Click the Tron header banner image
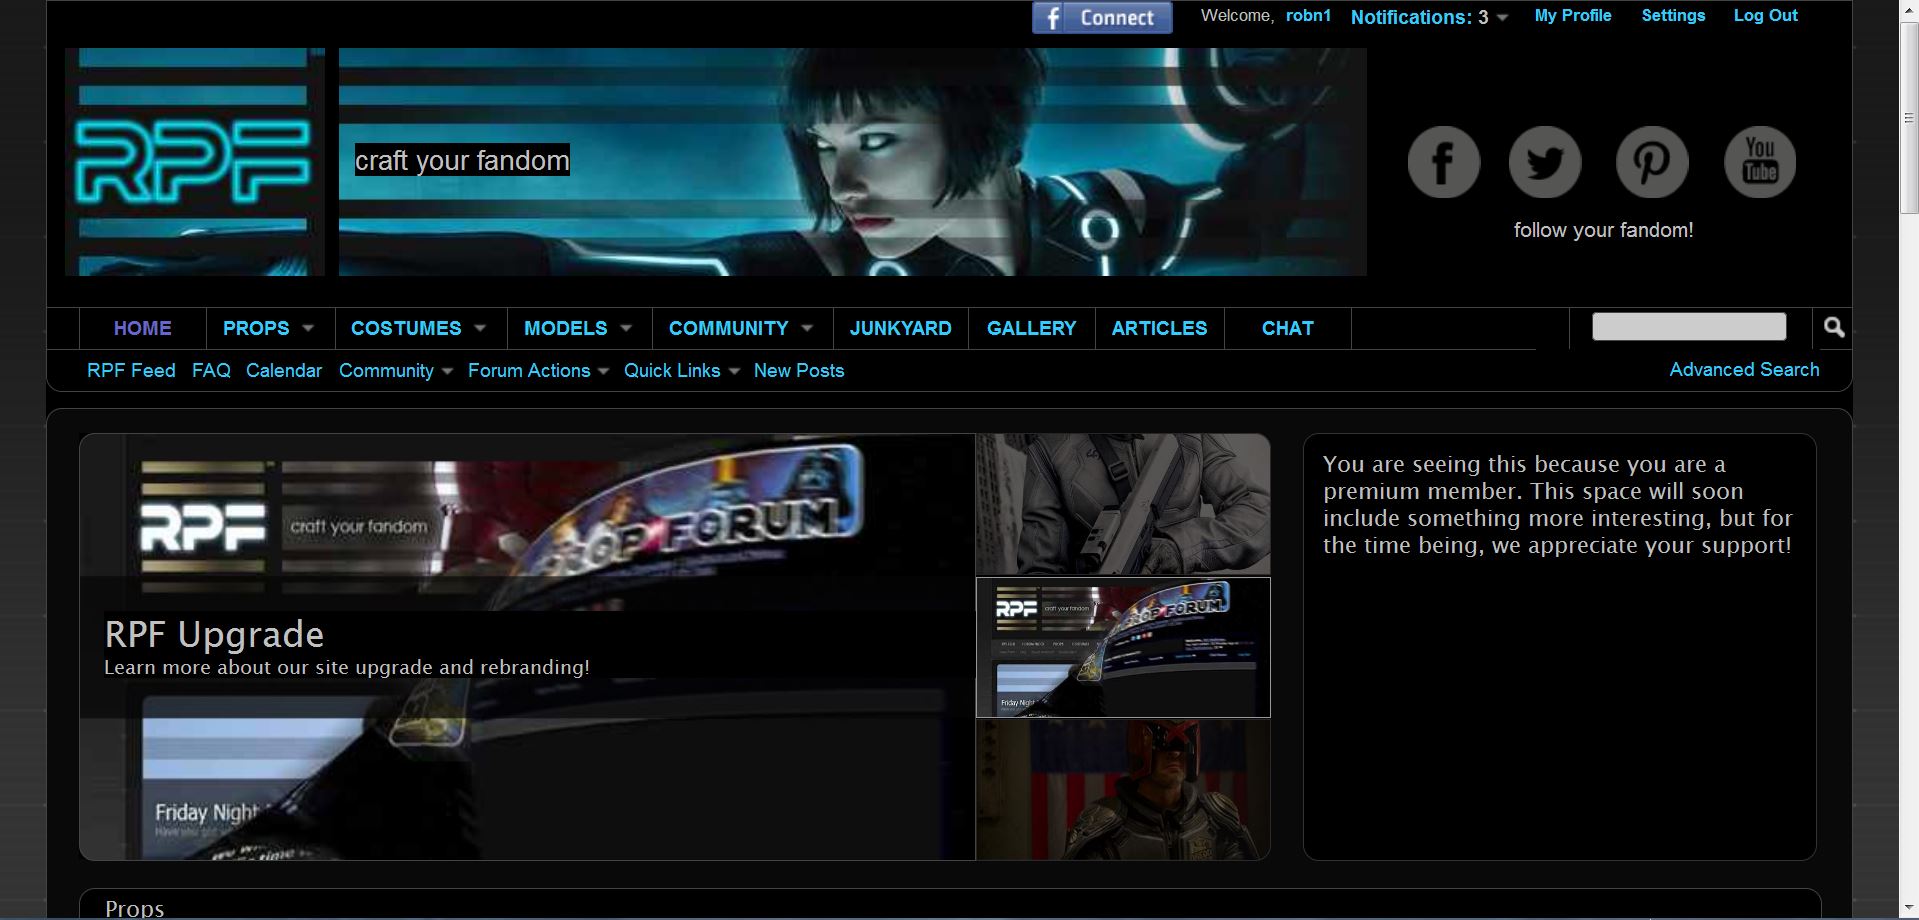The image size is (1919, 920). [x=852, y=162]
